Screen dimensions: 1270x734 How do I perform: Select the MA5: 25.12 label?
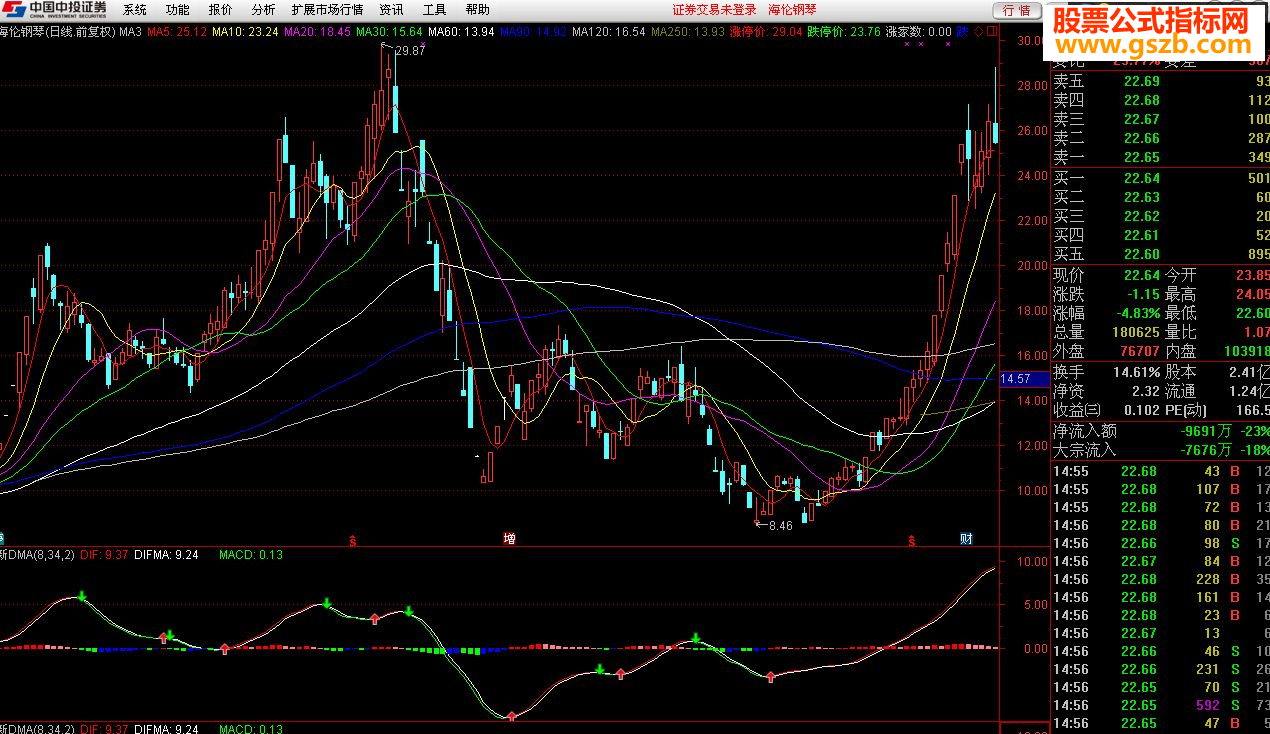(177, 32)
